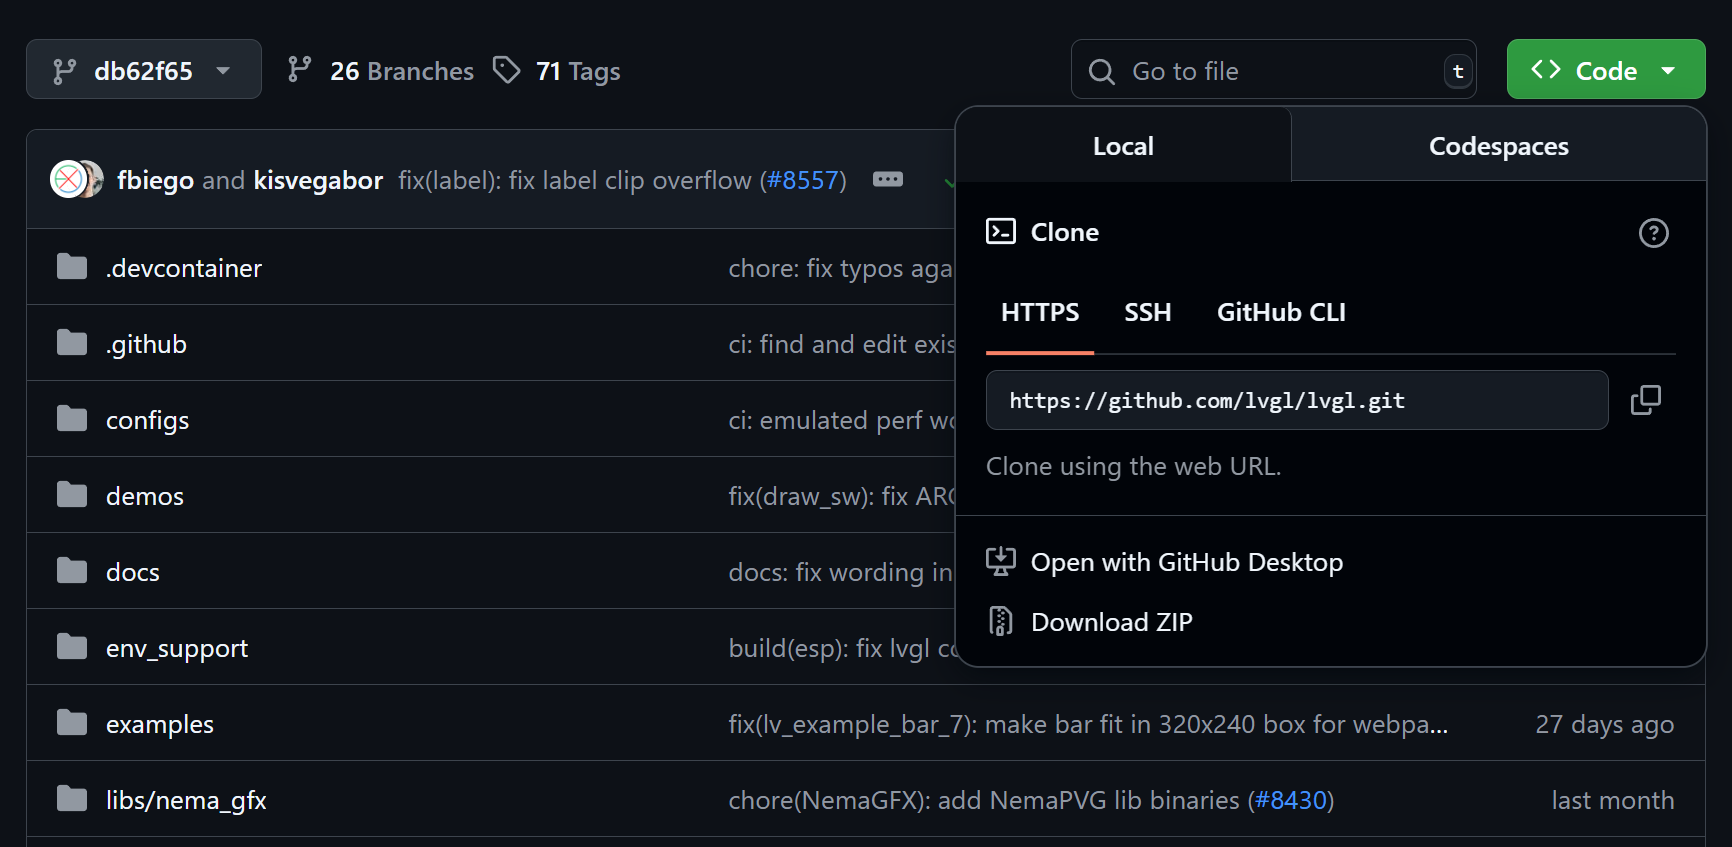The image size is (1732, 847).
Task: Click the 'last month' timestamp
Action: 1613,800
